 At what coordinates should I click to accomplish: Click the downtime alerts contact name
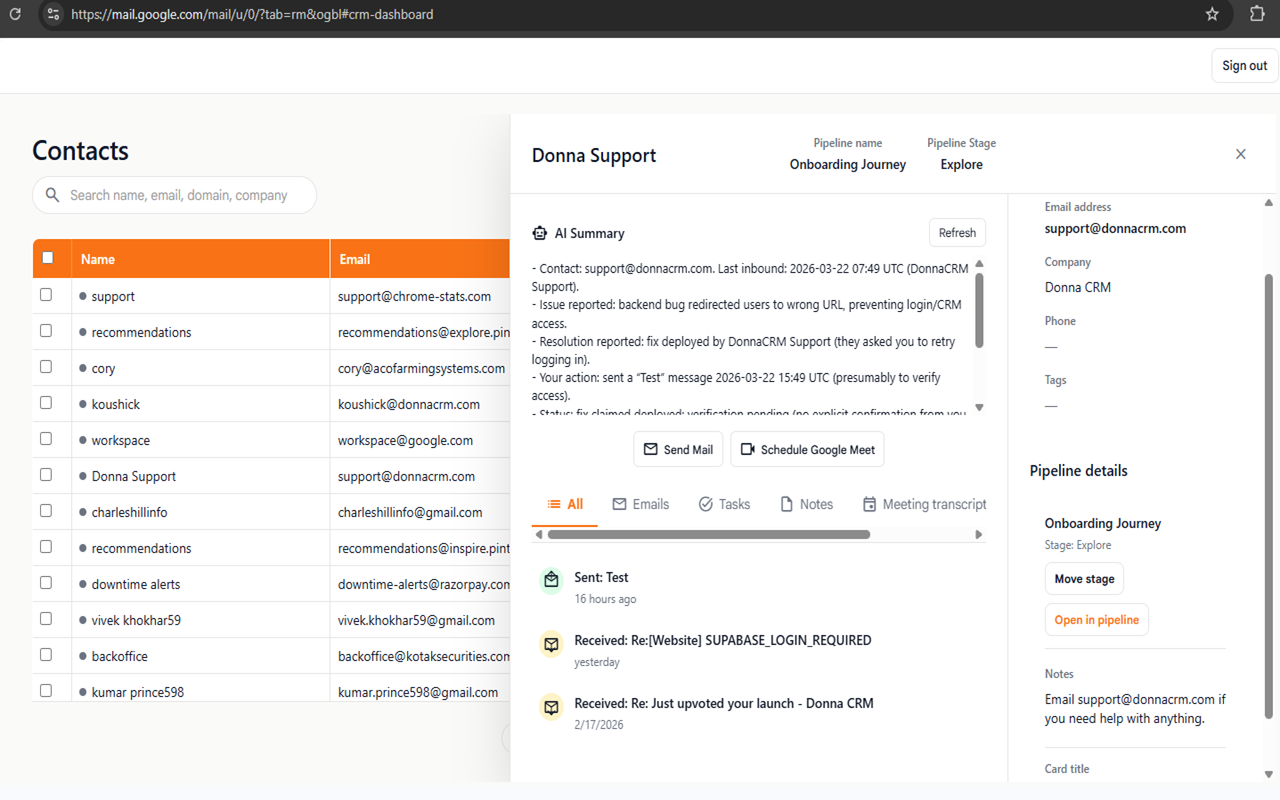click(x=136, y=584)
